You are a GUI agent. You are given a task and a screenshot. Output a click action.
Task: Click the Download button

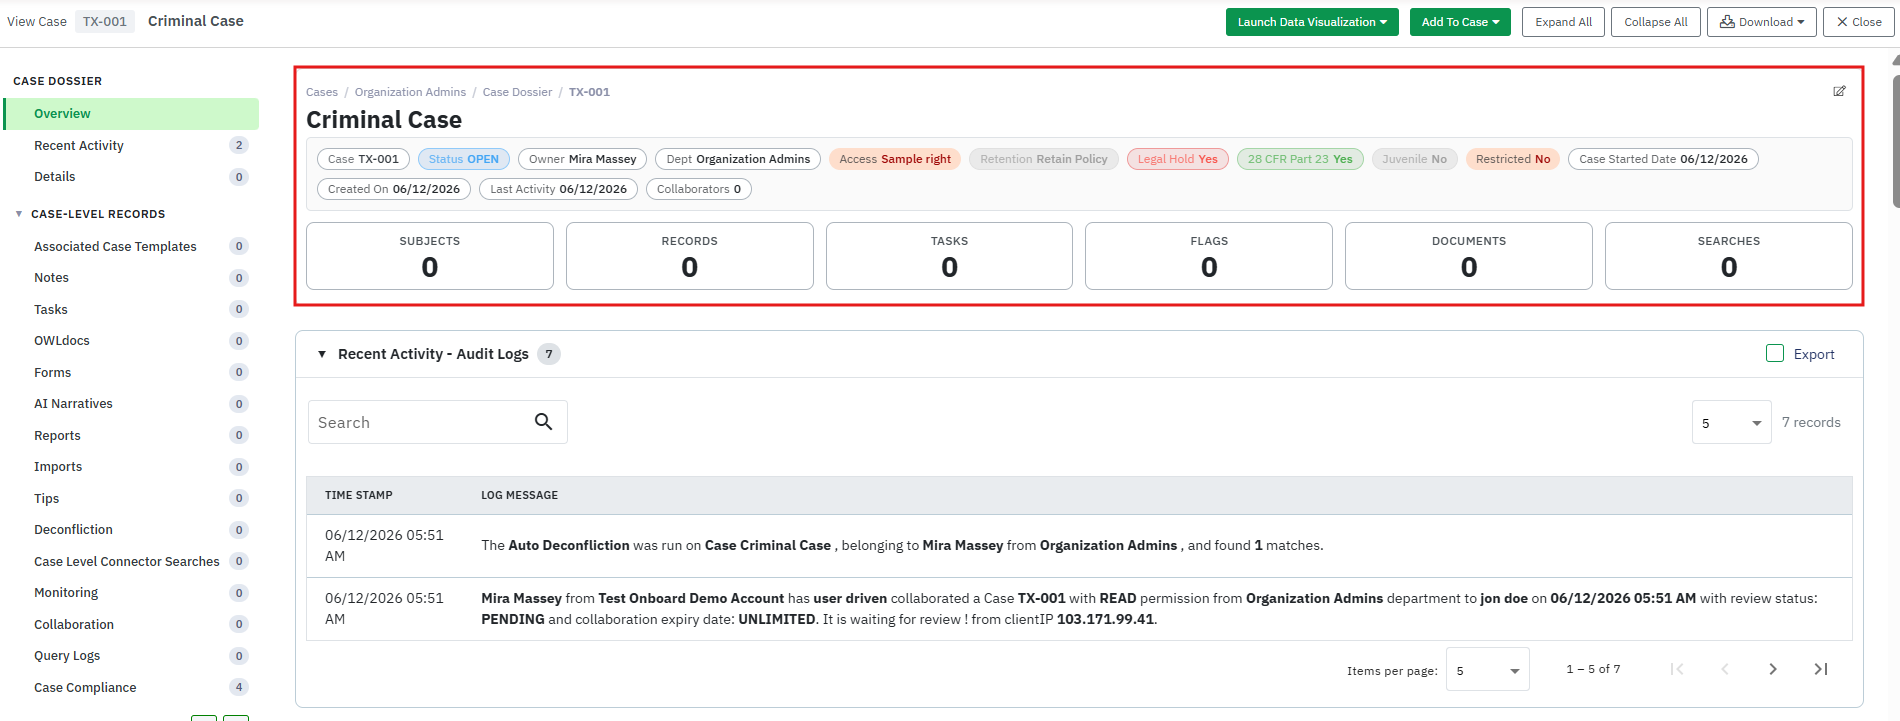(x=1762, y=22)
